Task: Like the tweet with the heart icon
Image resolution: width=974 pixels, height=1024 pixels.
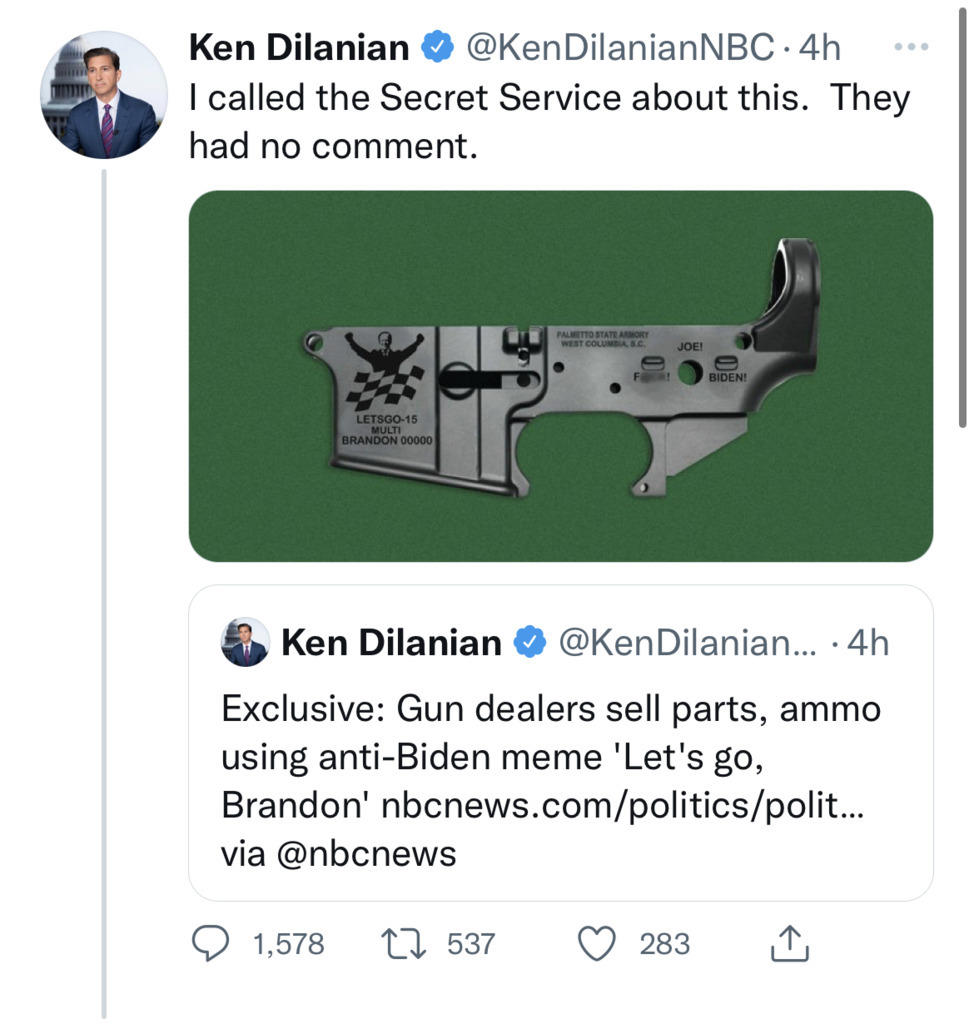Action: point(597,943)
